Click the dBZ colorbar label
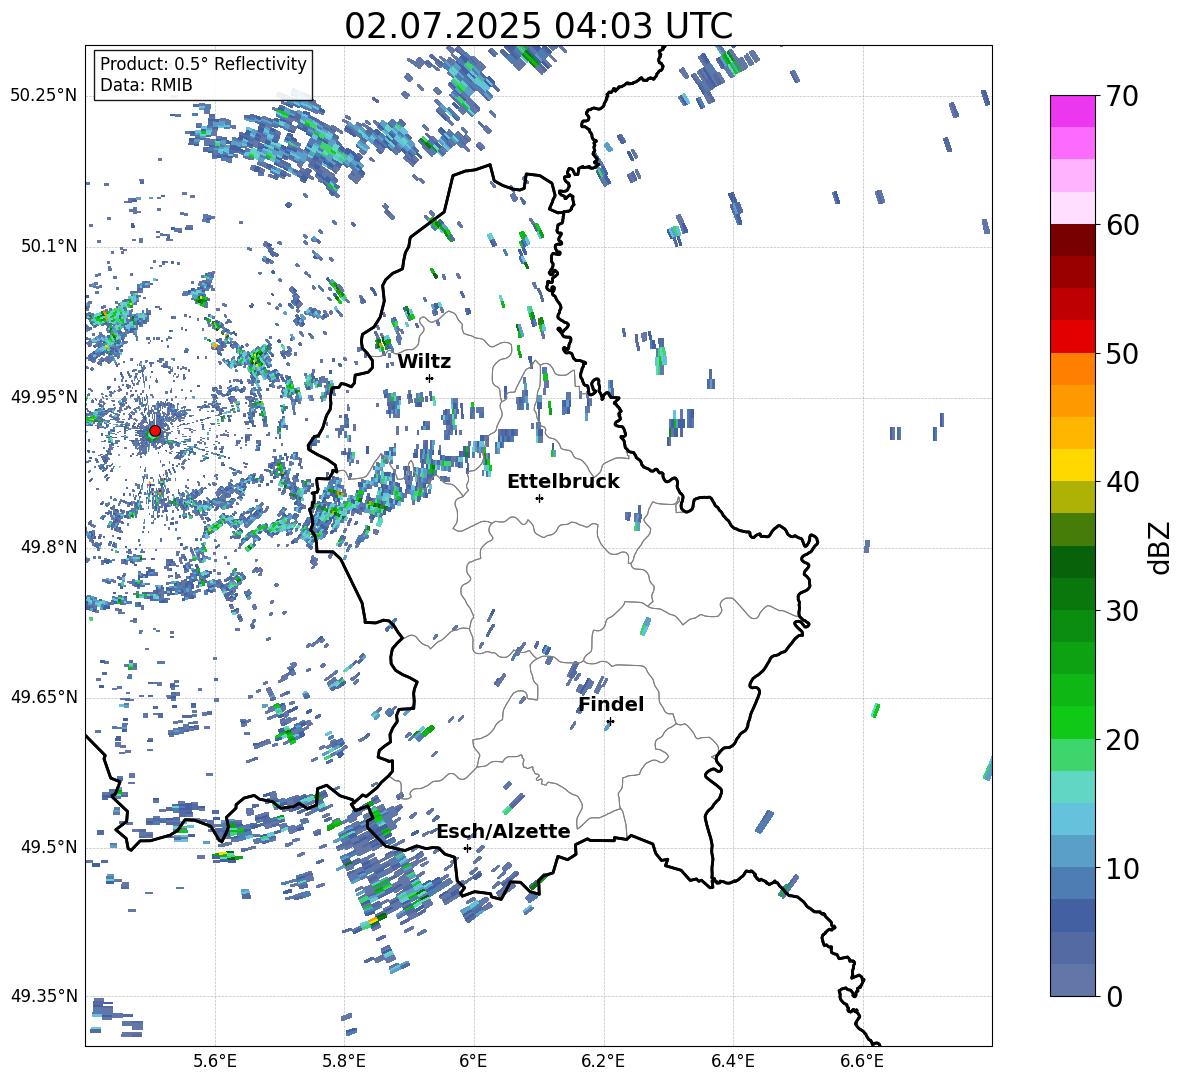The height and width of the screenshot is (1081, 1184). (x=1161, y=547)
